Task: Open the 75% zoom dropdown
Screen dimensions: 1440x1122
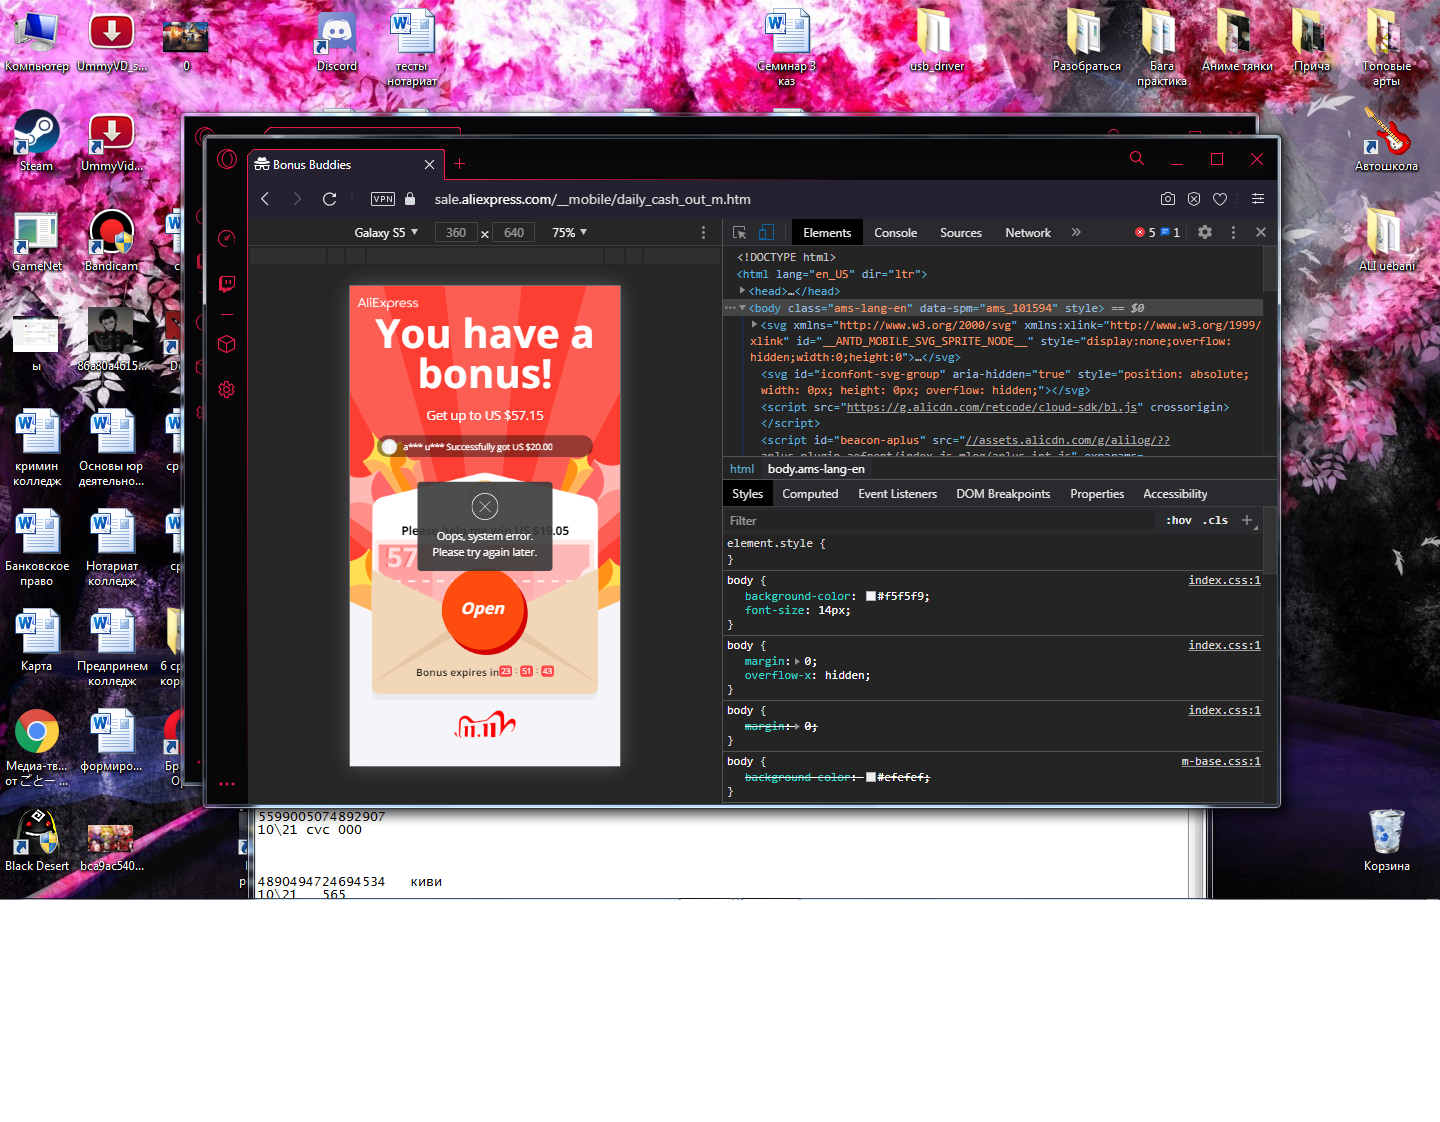Action: 569,233
